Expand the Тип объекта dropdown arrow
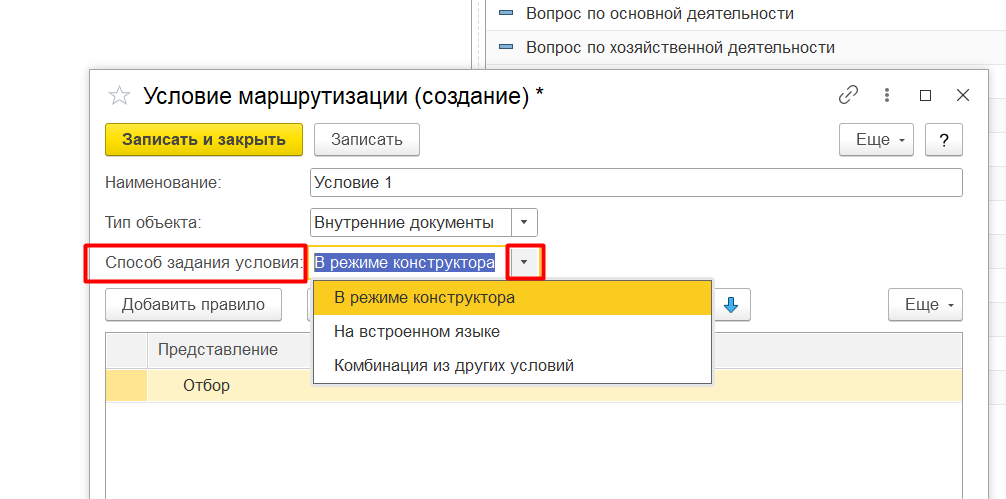The image size is (1006, 499). click(x=524, y=223)
